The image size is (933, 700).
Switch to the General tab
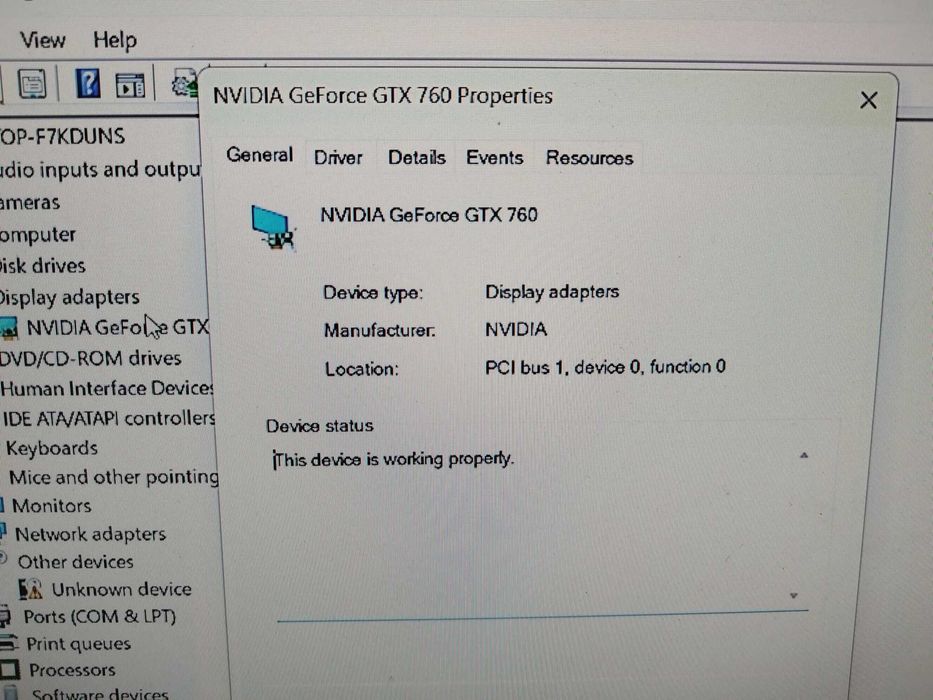pyautogui.click(x=259, y=155)
